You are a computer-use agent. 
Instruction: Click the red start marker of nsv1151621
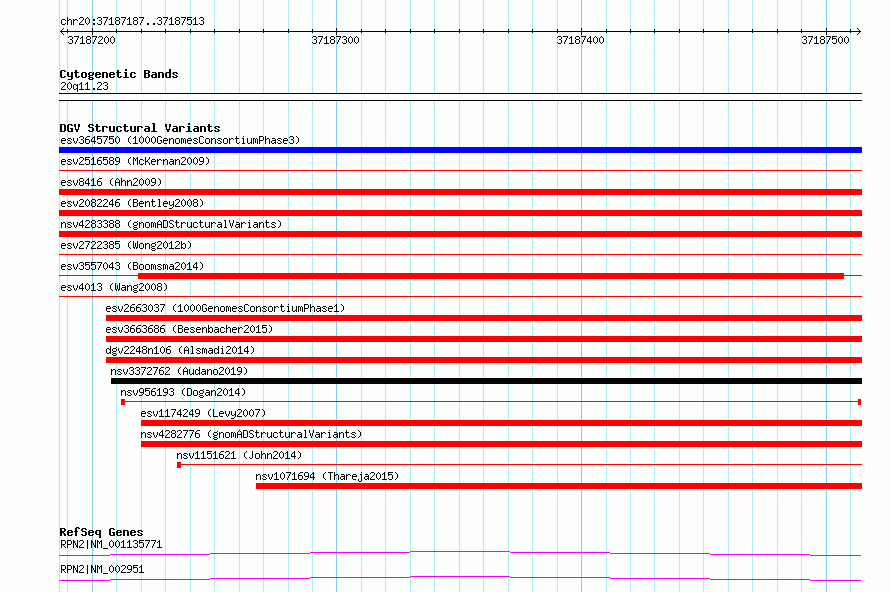(x=179, y=465)
